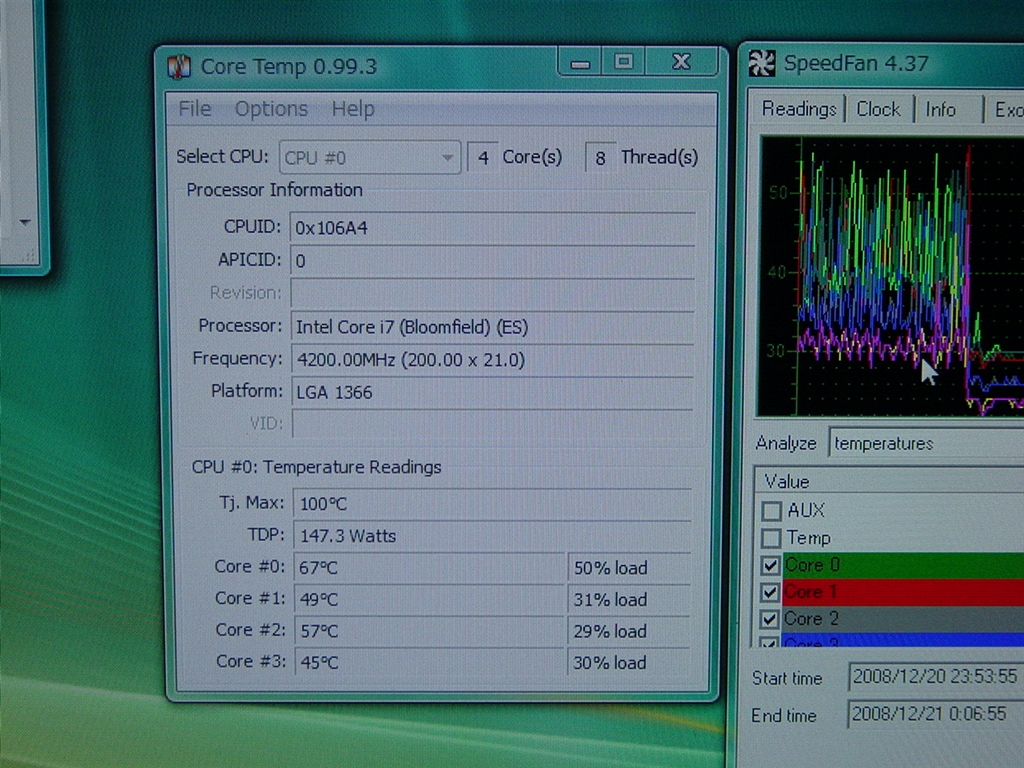
Task: Click the Start time field in SpeedFan
Action: pyautogui.click(x=936, y=677)
